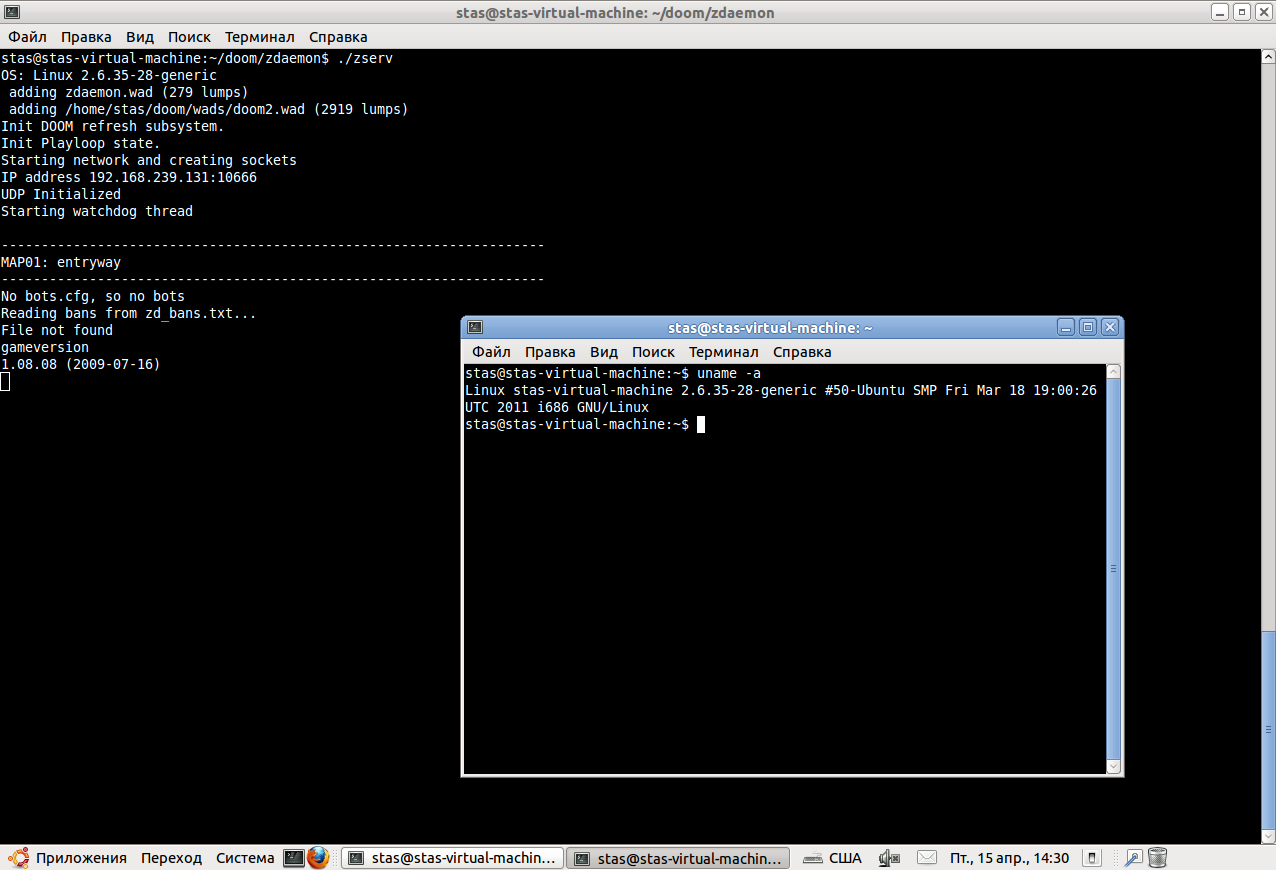This screenshot has width=1276, height=870.
Task: Select the second terminal taskbar button
Action: pyautogui.click(x=678, y=858)
